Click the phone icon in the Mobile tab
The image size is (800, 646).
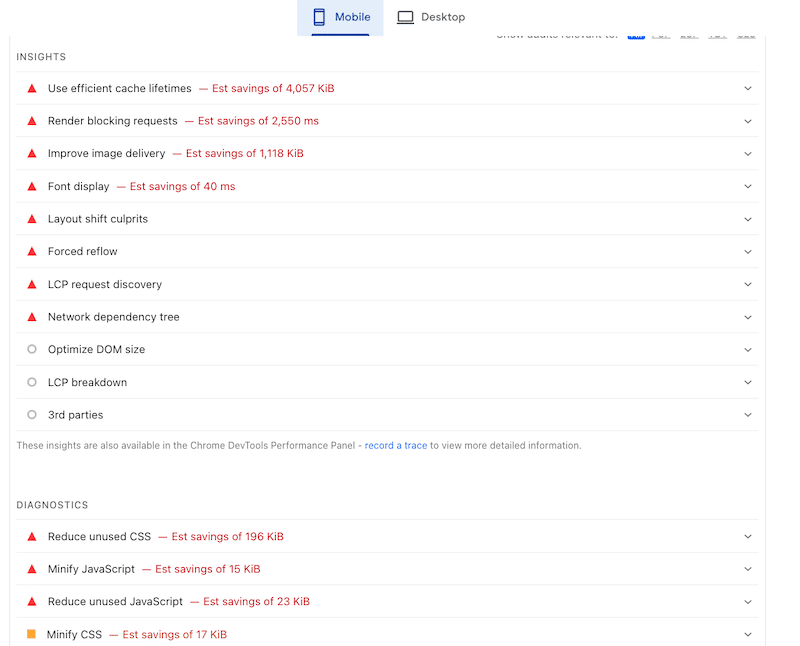319,17
